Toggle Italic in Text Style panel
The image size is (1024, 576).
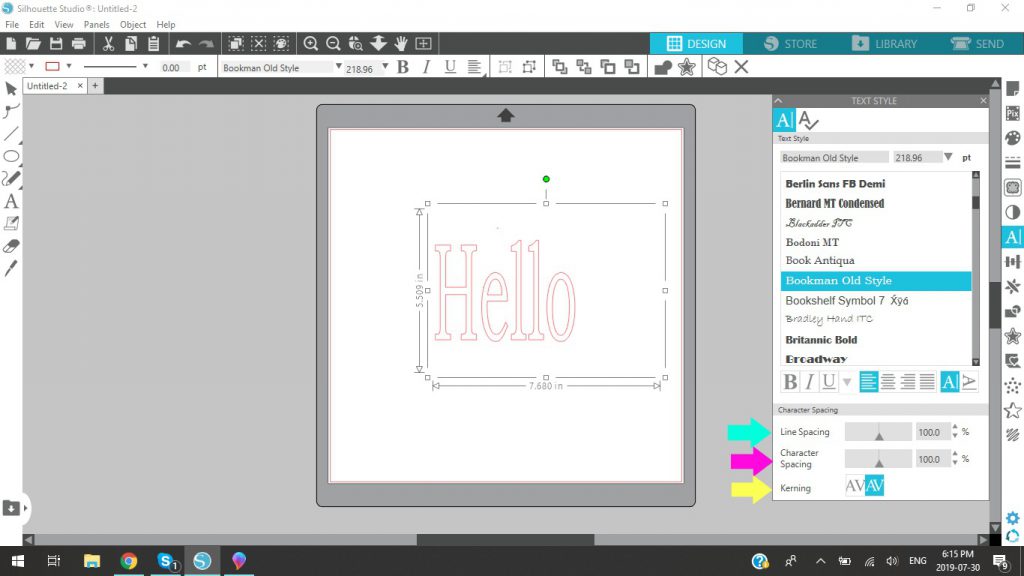tap(810, 381)
